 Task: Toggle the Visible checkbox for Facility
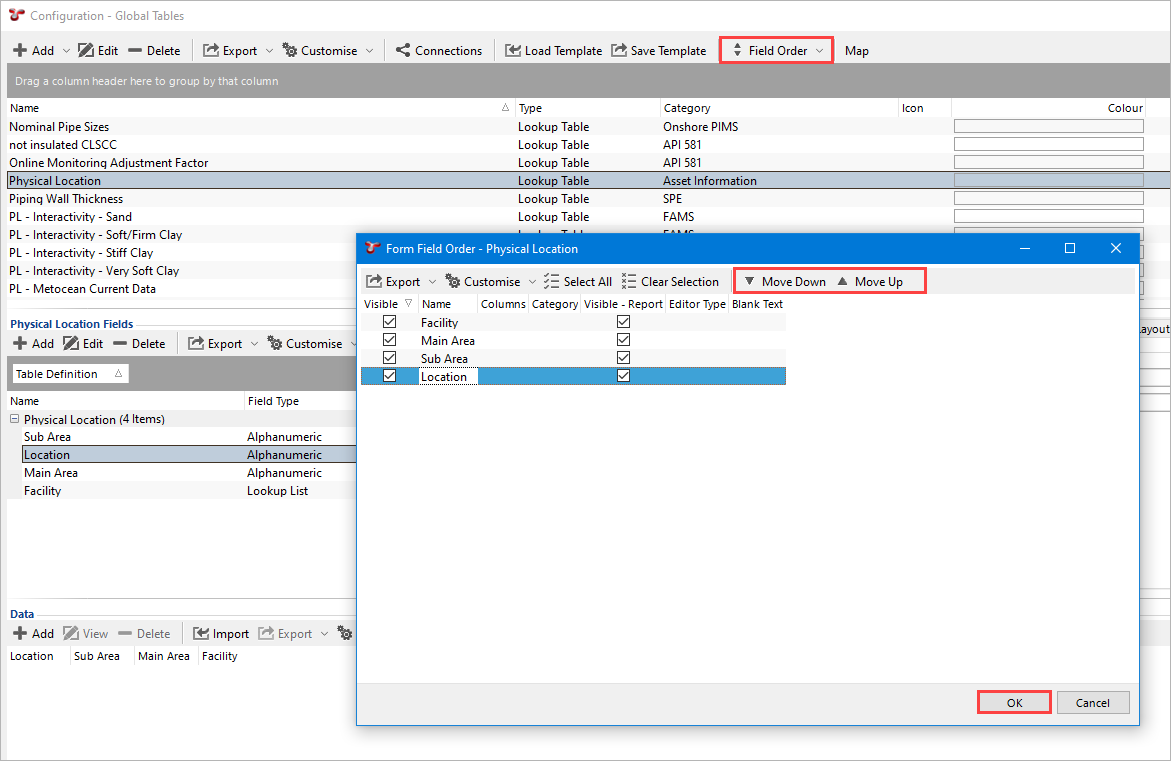(x=389, y=322)
